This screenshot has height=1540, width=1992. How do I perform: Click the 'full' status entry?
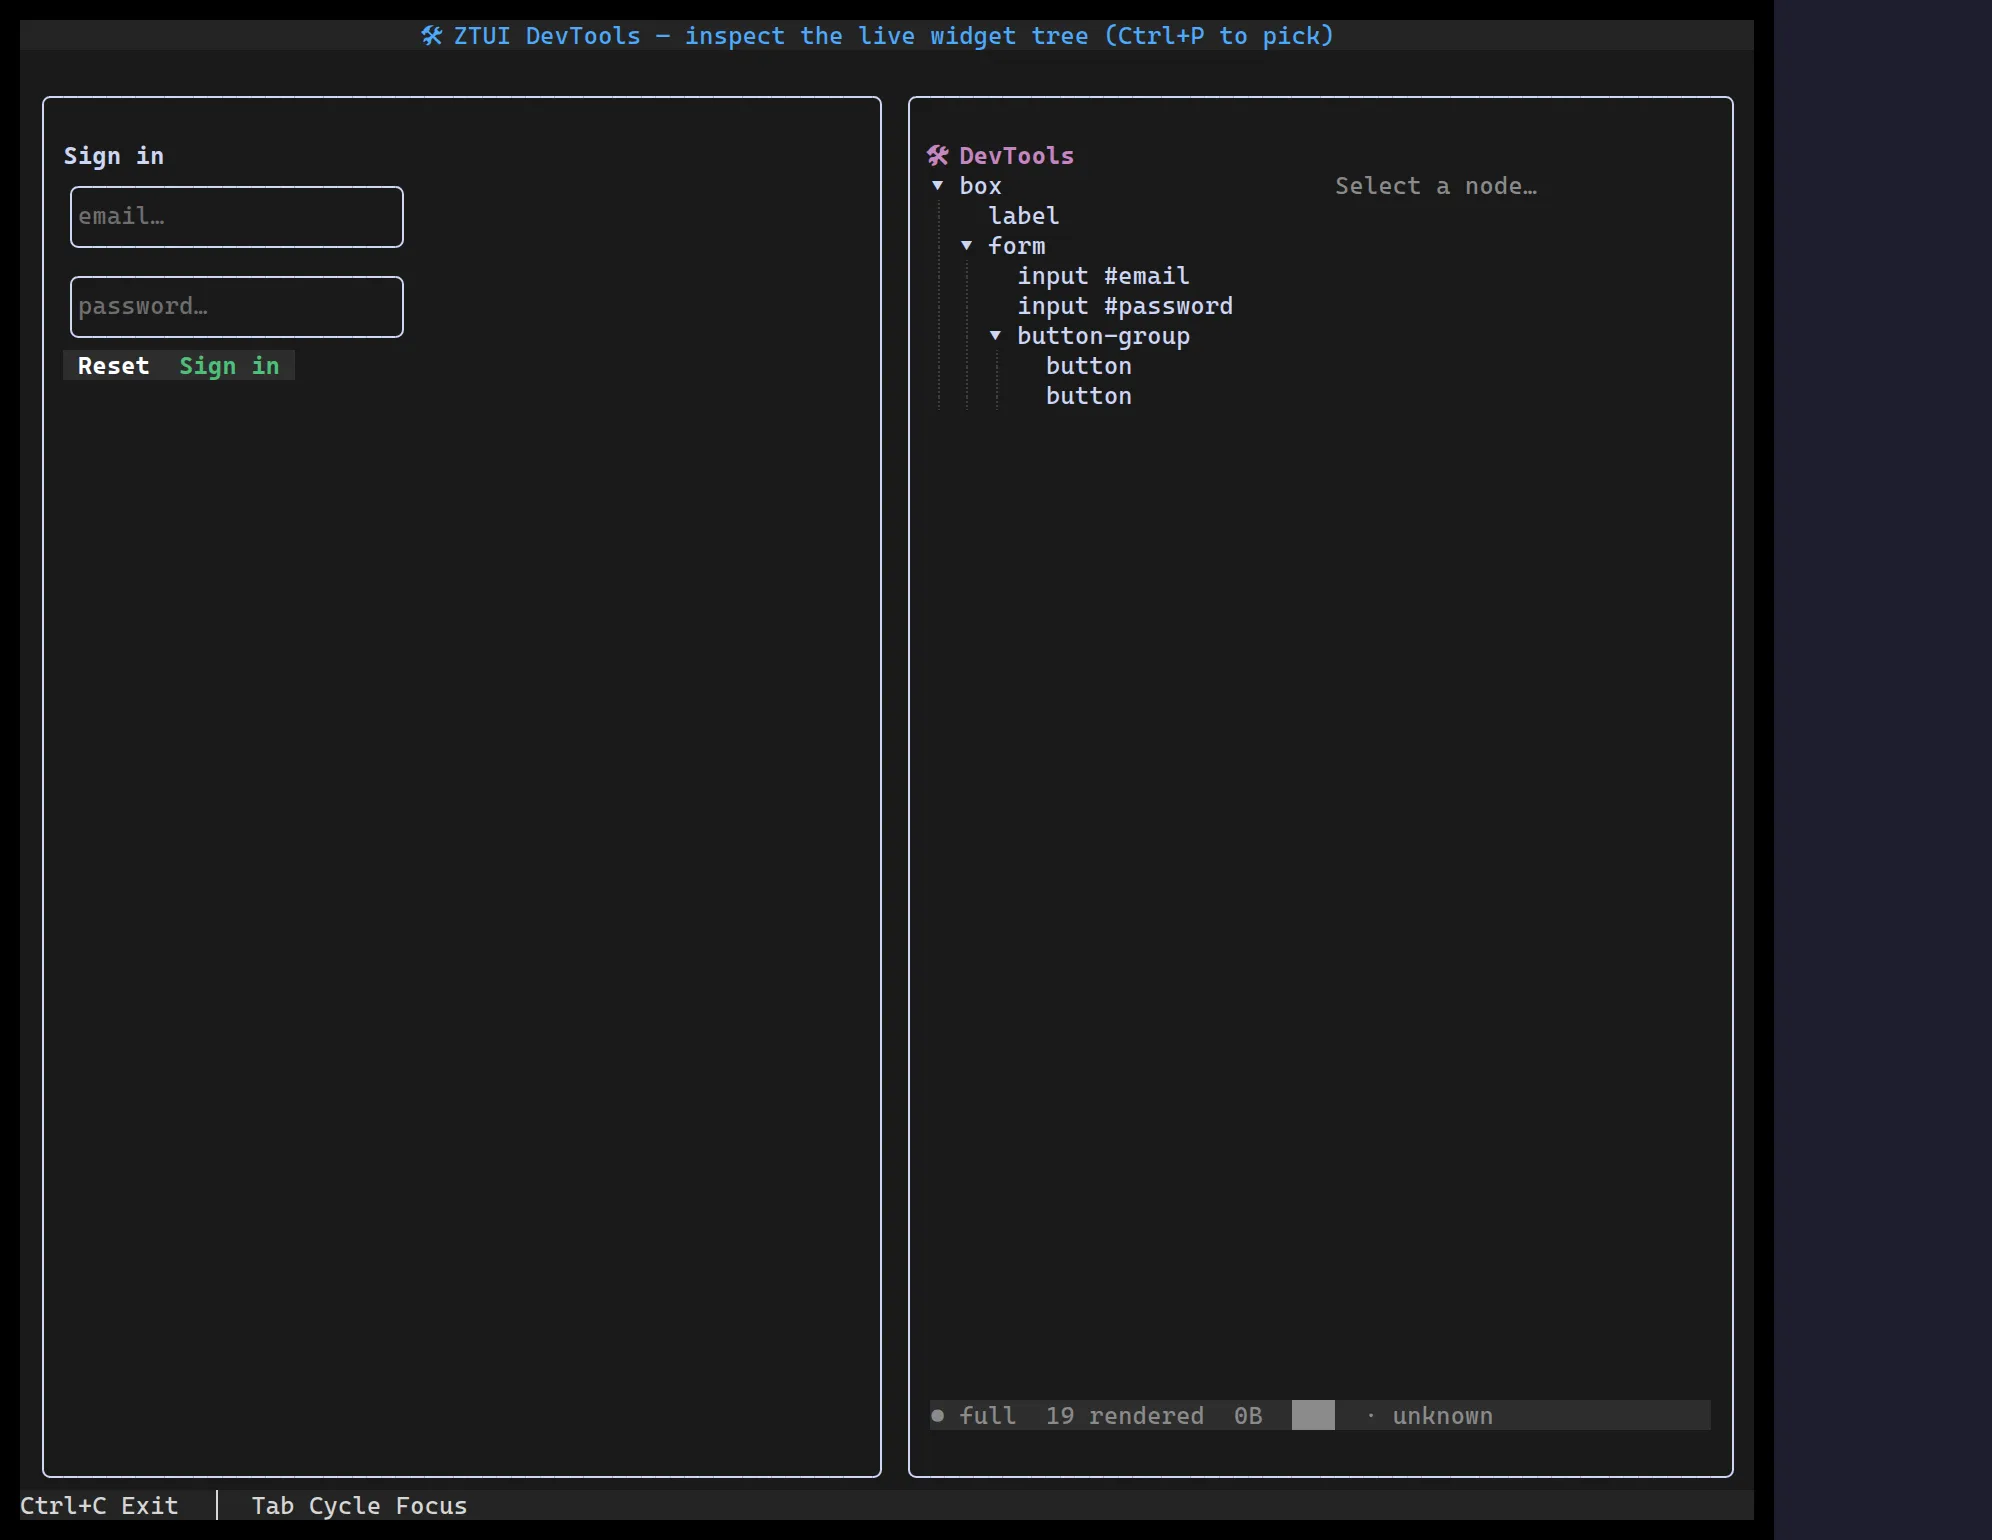pos(988,1416)
